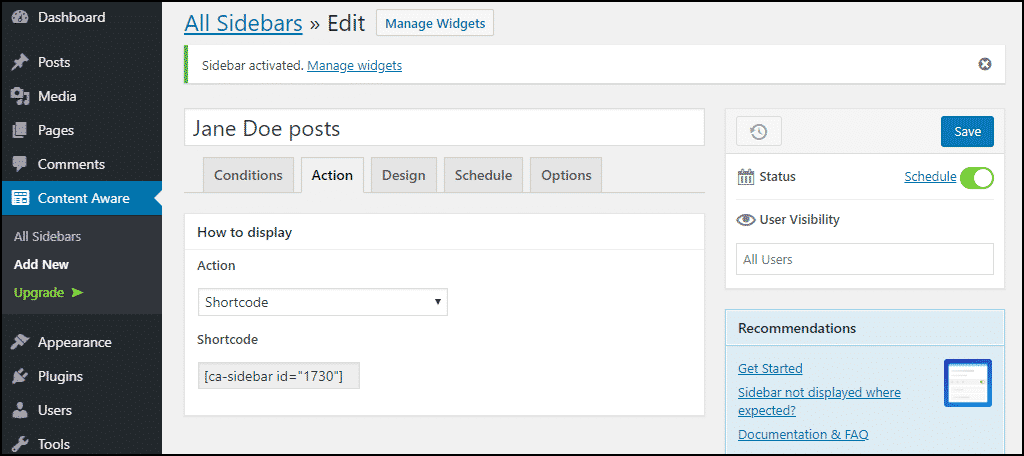
Task: Click the Jane Doe posts title field
Action: [444, 127]
